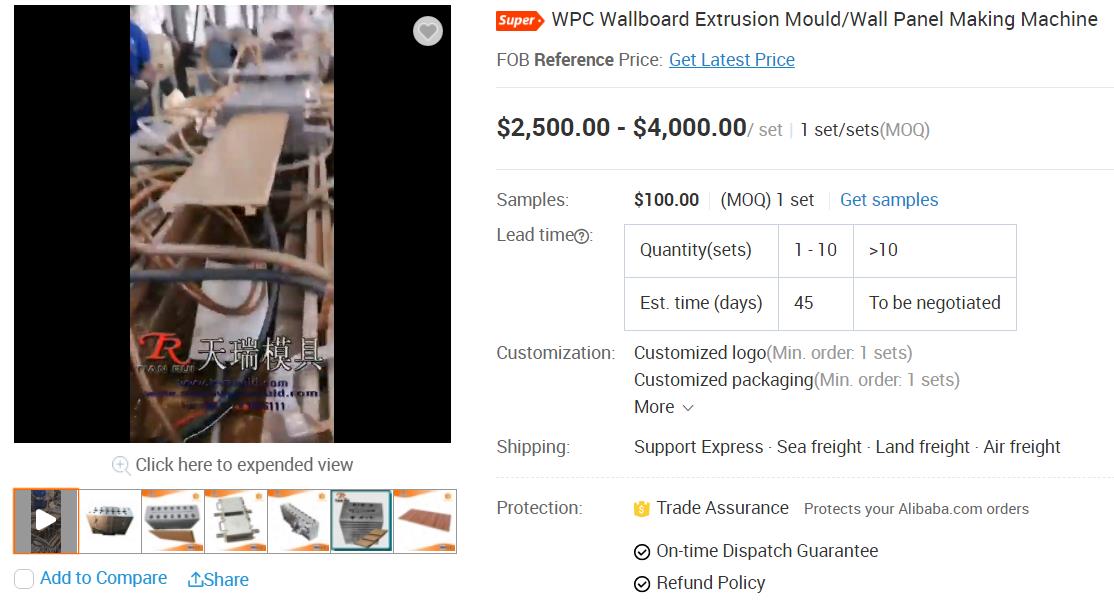Play the product video thumbnail
The height and width of the screenshot is (609, 1114).
(46, 521)
